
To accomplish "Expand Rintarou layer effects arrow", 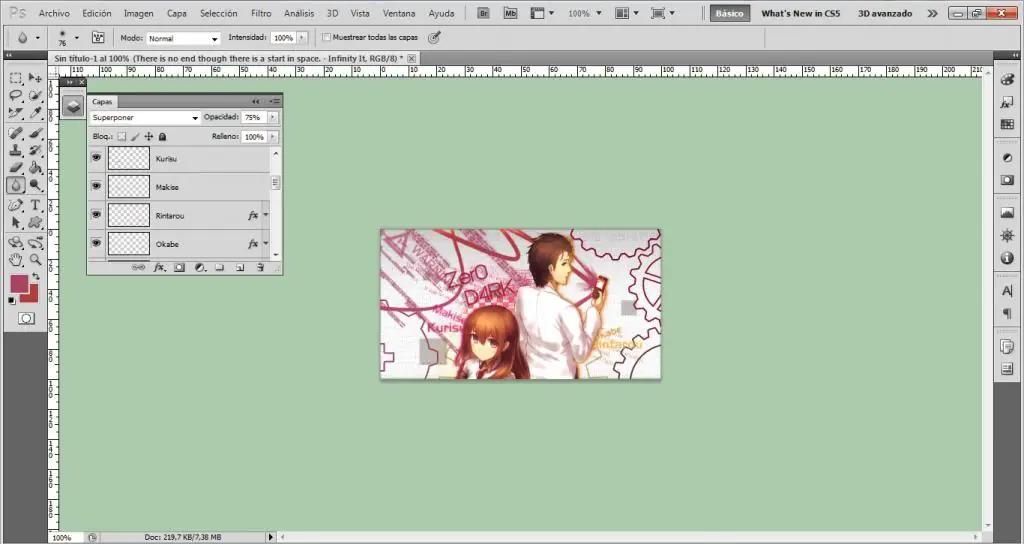I will 266,215.
